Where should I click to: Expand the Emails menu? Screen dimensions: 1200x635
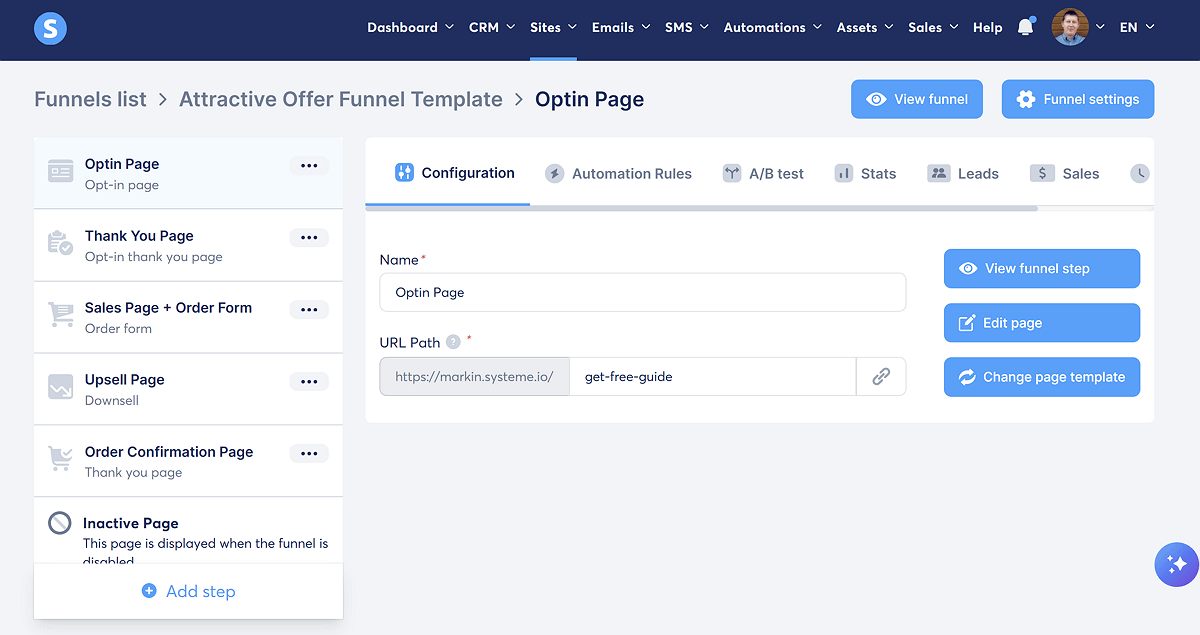coord(621,27)
